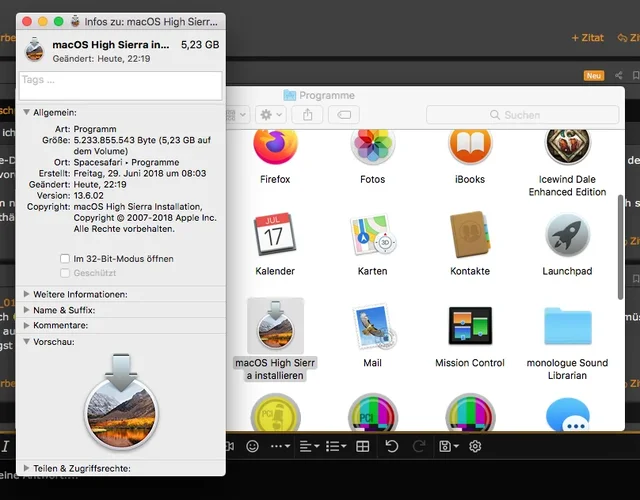Click the Finder share toolbar button
Screen dimensions: 640x500
tap(307, 115)
